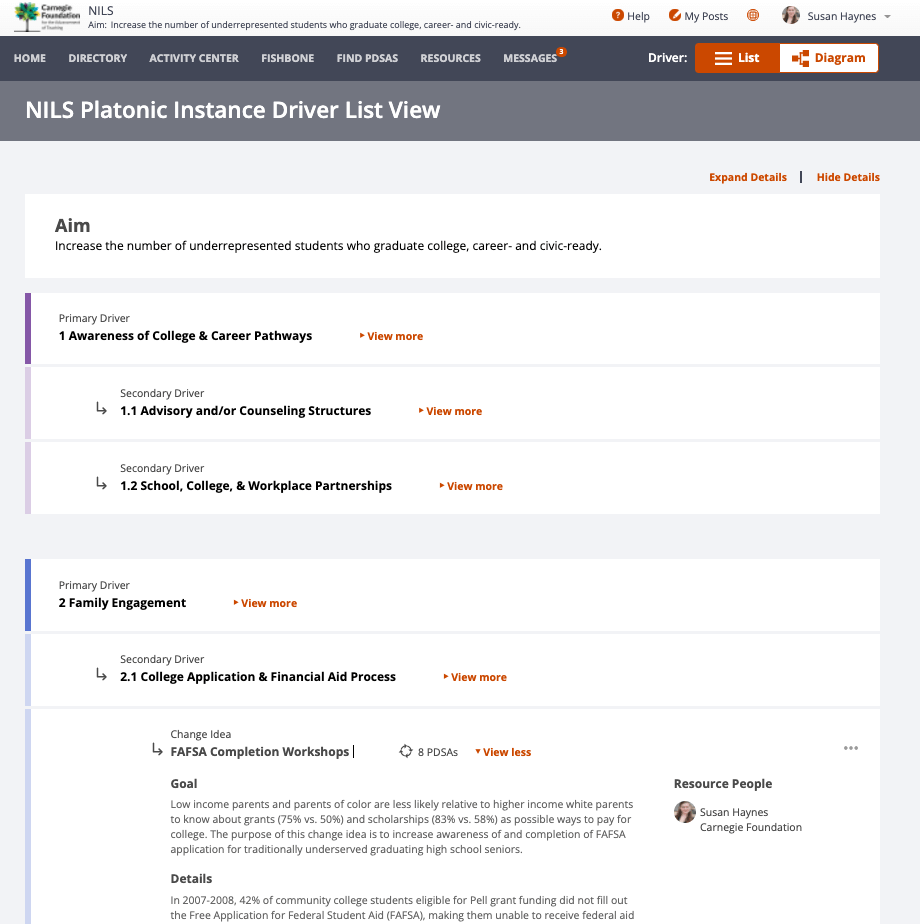
Task: Click the PDSA cycle icon
Action: (x=405, y=751)
